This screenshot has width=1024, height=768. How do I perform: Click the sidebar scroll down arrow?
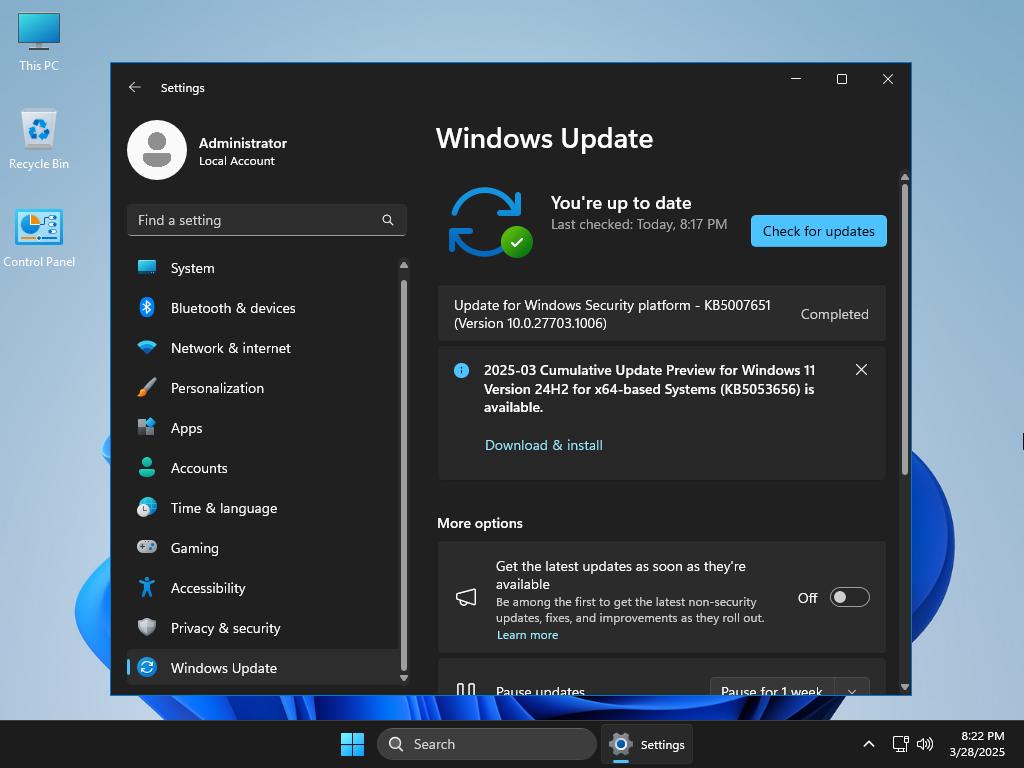tap(404, 678)
